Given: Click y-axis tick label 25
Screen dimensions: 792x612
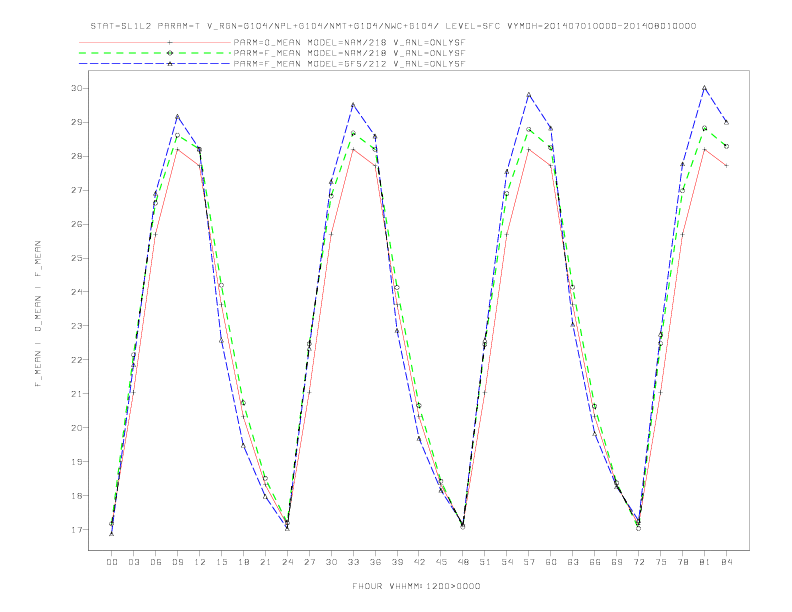Looking at the screenshot, I should pos(77,258).
